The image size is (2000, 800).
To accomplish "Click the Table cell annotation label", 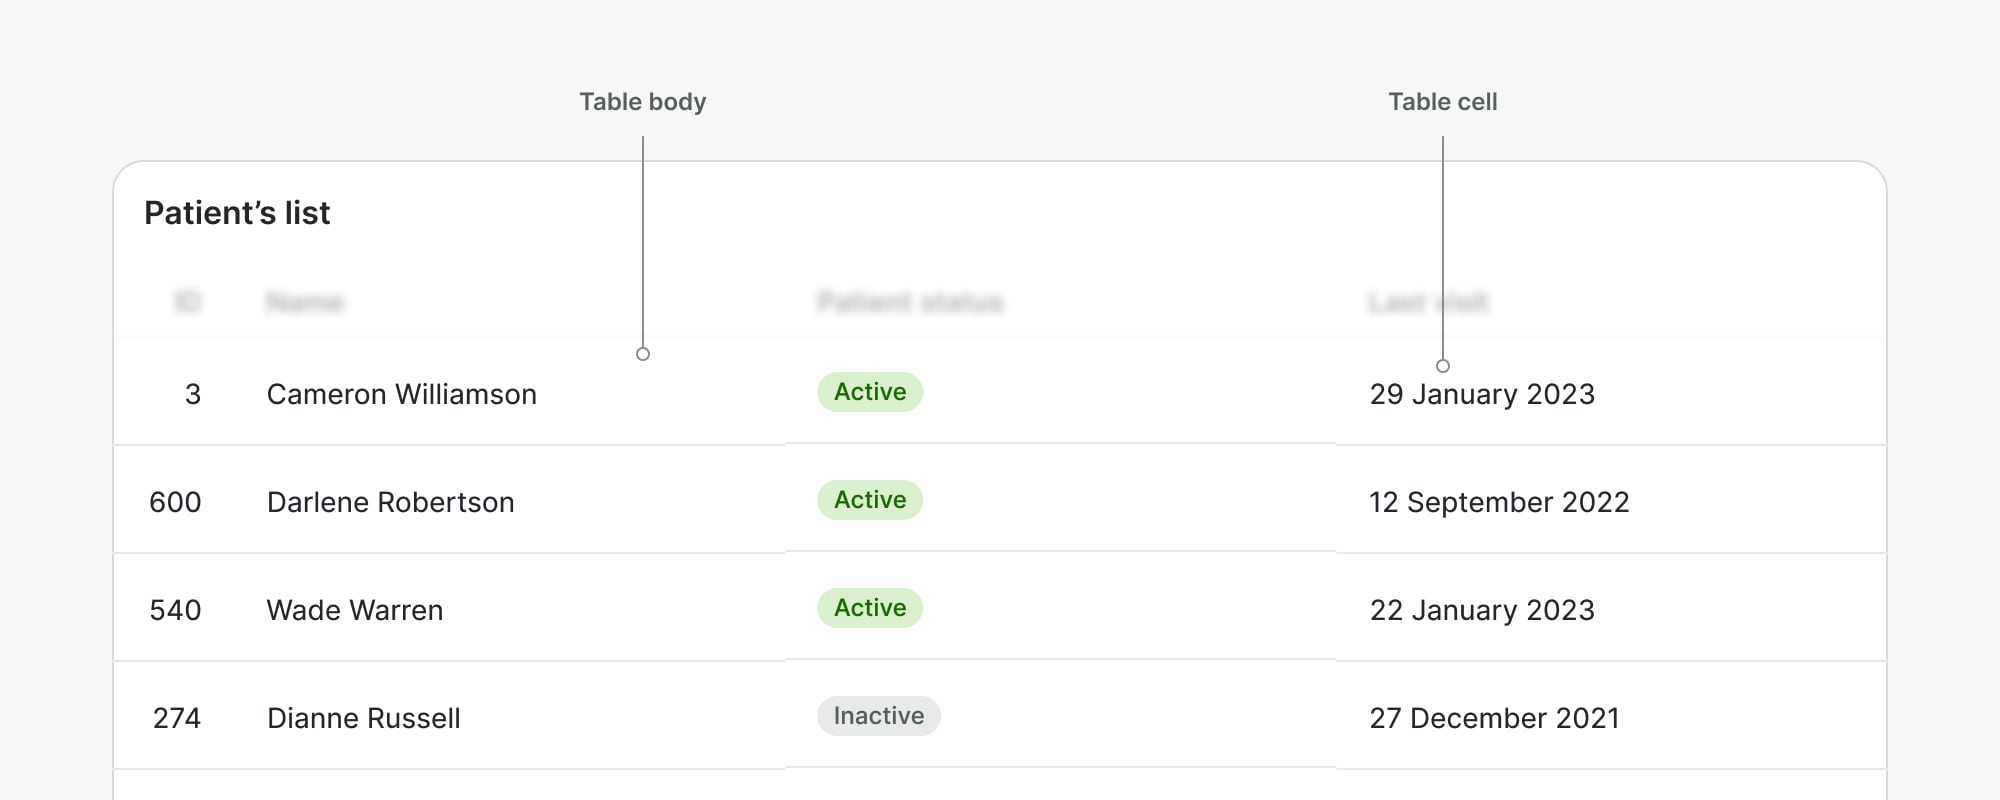I will (1442, 102).
